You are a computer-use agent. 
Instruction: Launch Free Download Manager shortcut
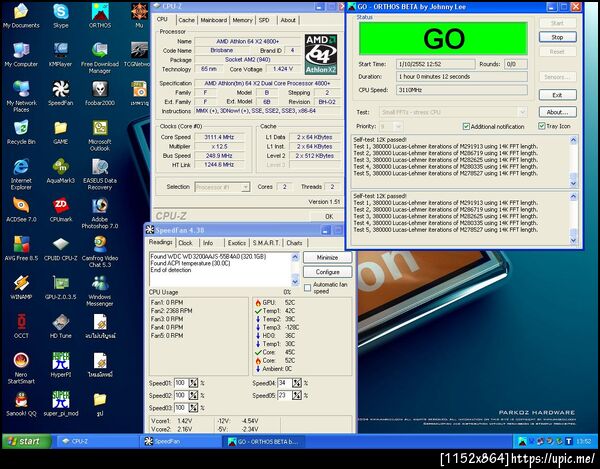click(x=100, y=58)
